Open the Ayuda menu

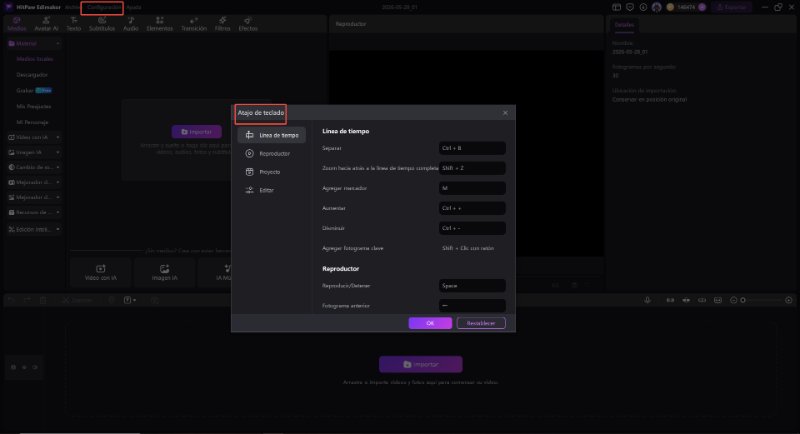pyautogui.click(x=134, y=8)
